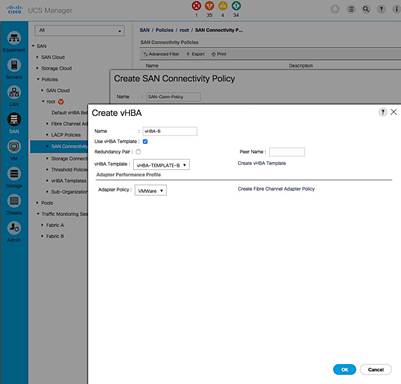The image size is (401, 384).
Task: Click root breadcrumb link
Action: tap(184, 30)
